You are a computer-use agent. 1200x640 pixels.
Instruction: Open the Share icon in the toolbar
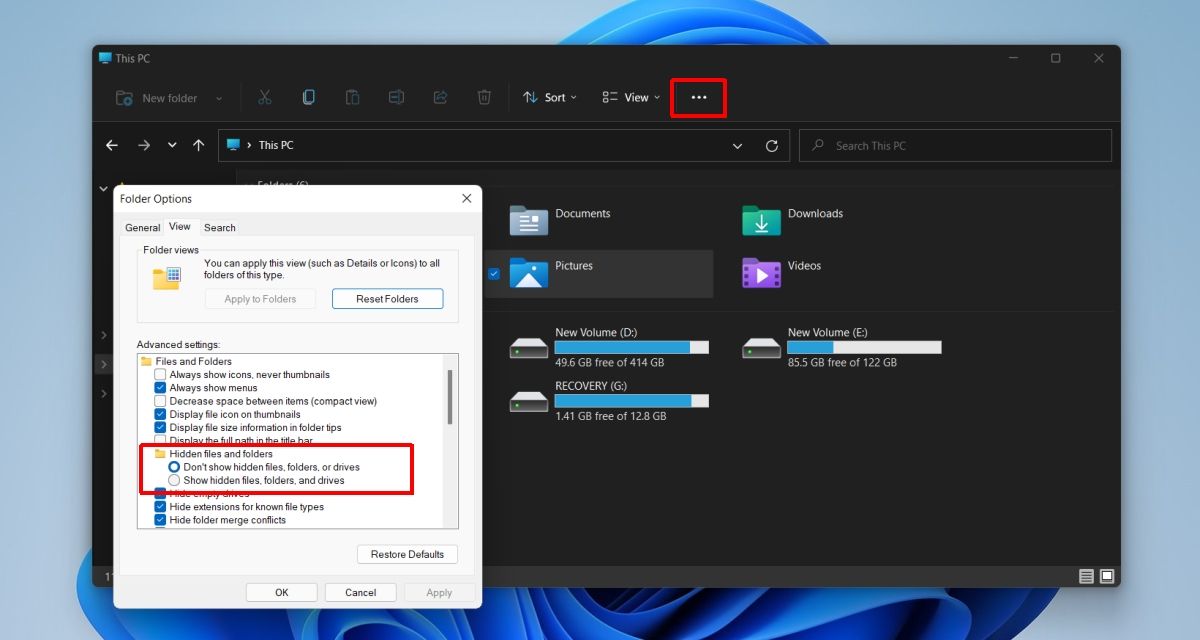pos(440,96)
